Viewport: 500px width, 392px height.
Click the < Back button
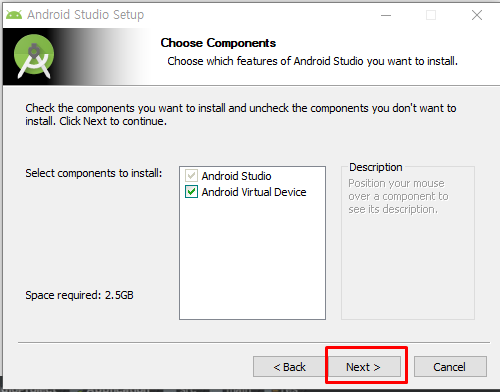[x=289, y=367]
